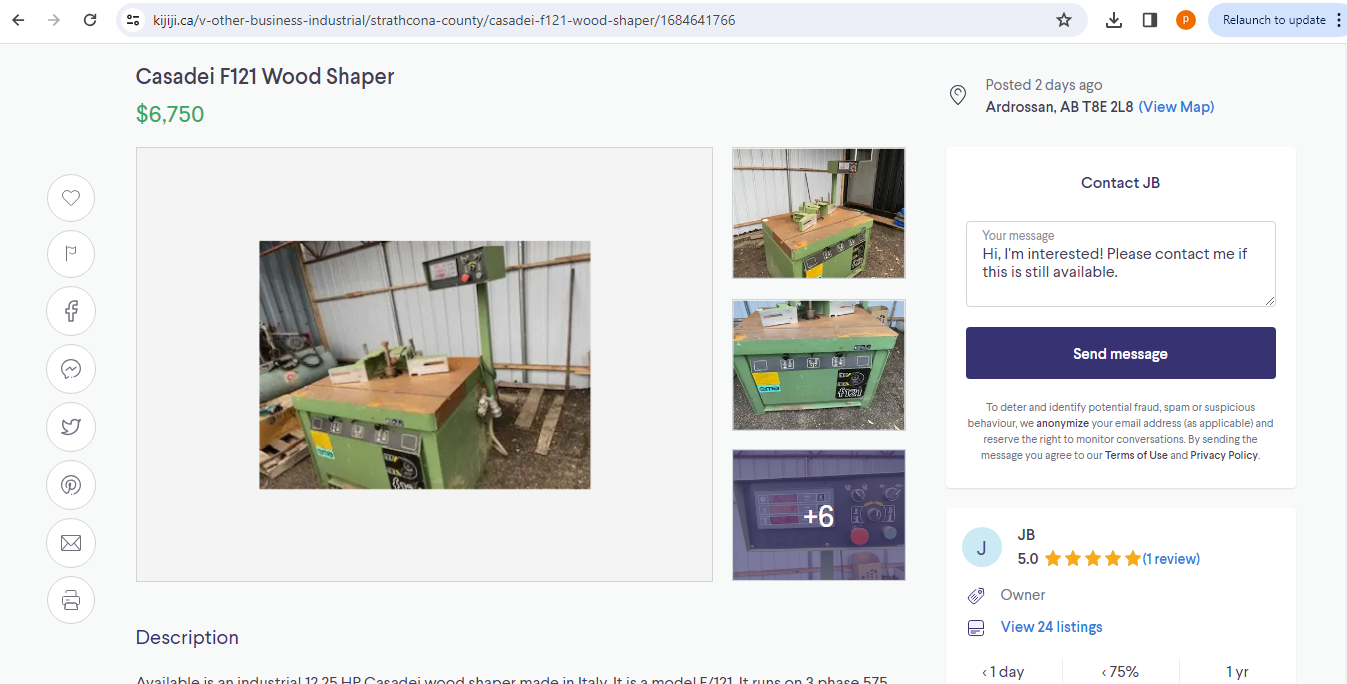Screen dimensions: 1347x684
Task: Print the listing with printer icon
Action: (x=71, y=601)
